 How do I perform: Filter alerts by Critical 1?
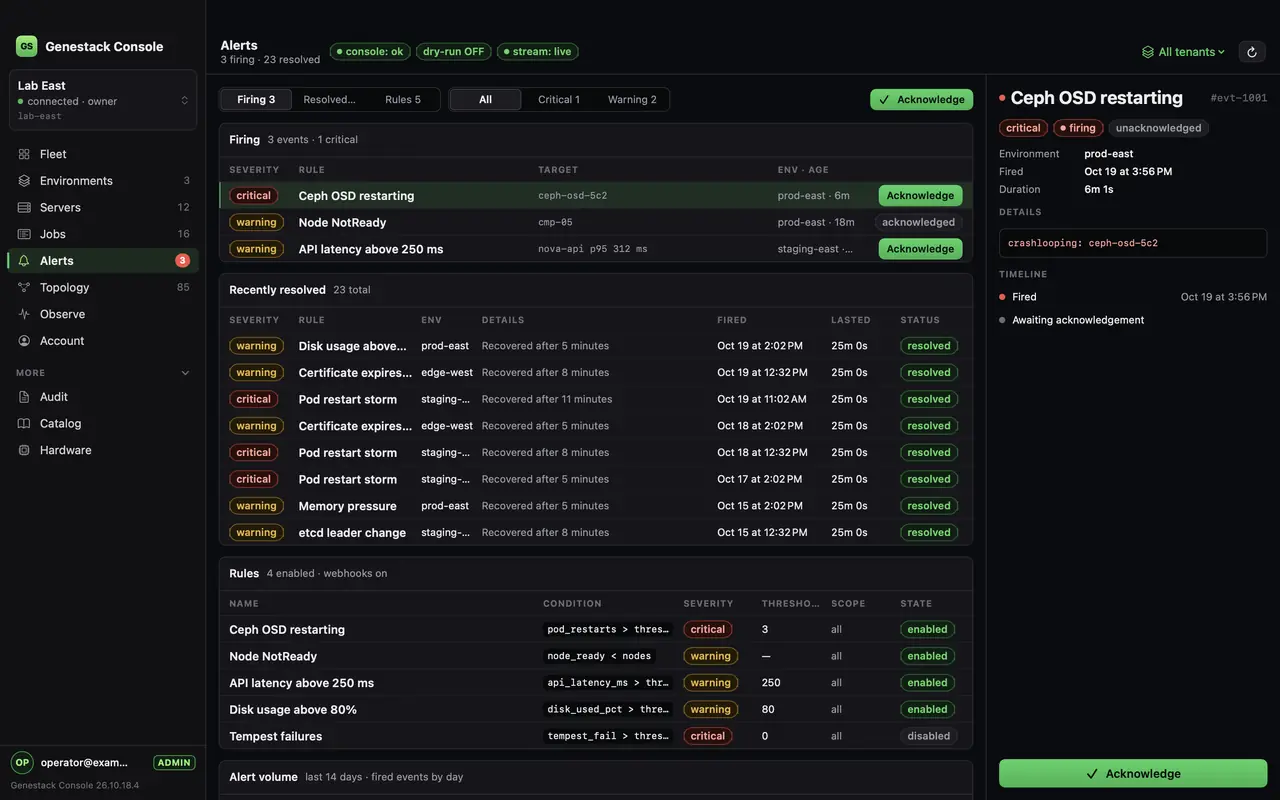click(x=559, y=100)
